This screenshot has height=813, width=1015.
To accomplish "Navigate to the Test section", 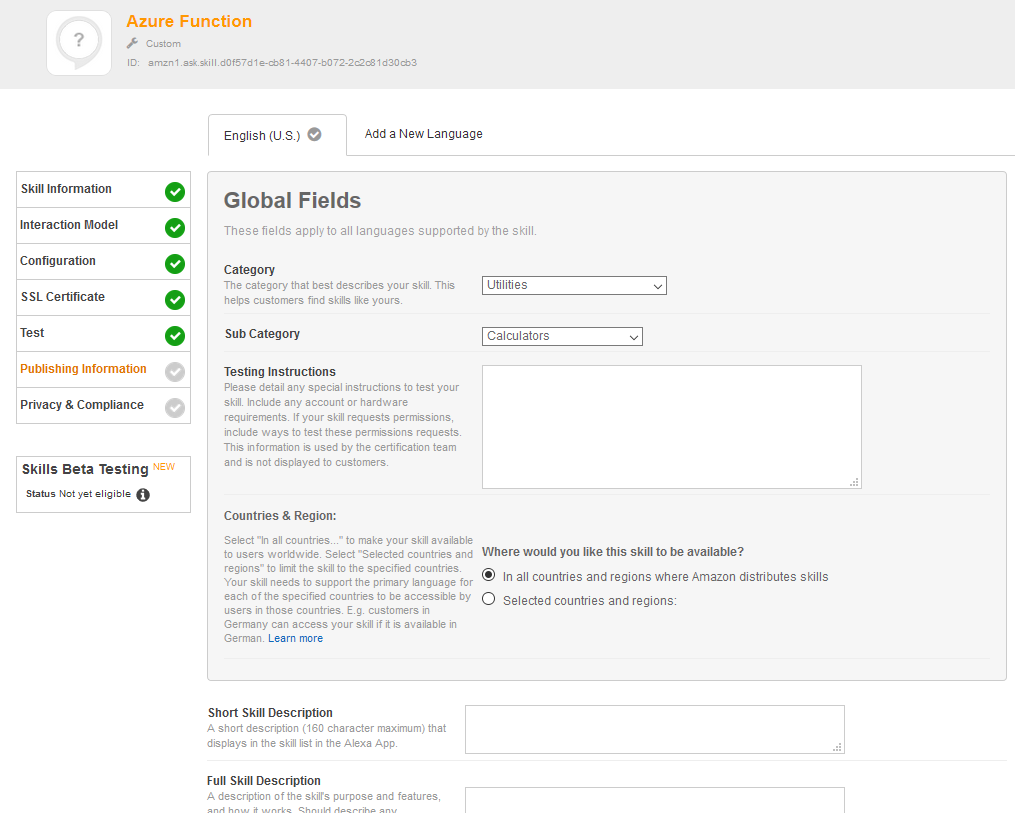I will (104, 334).
